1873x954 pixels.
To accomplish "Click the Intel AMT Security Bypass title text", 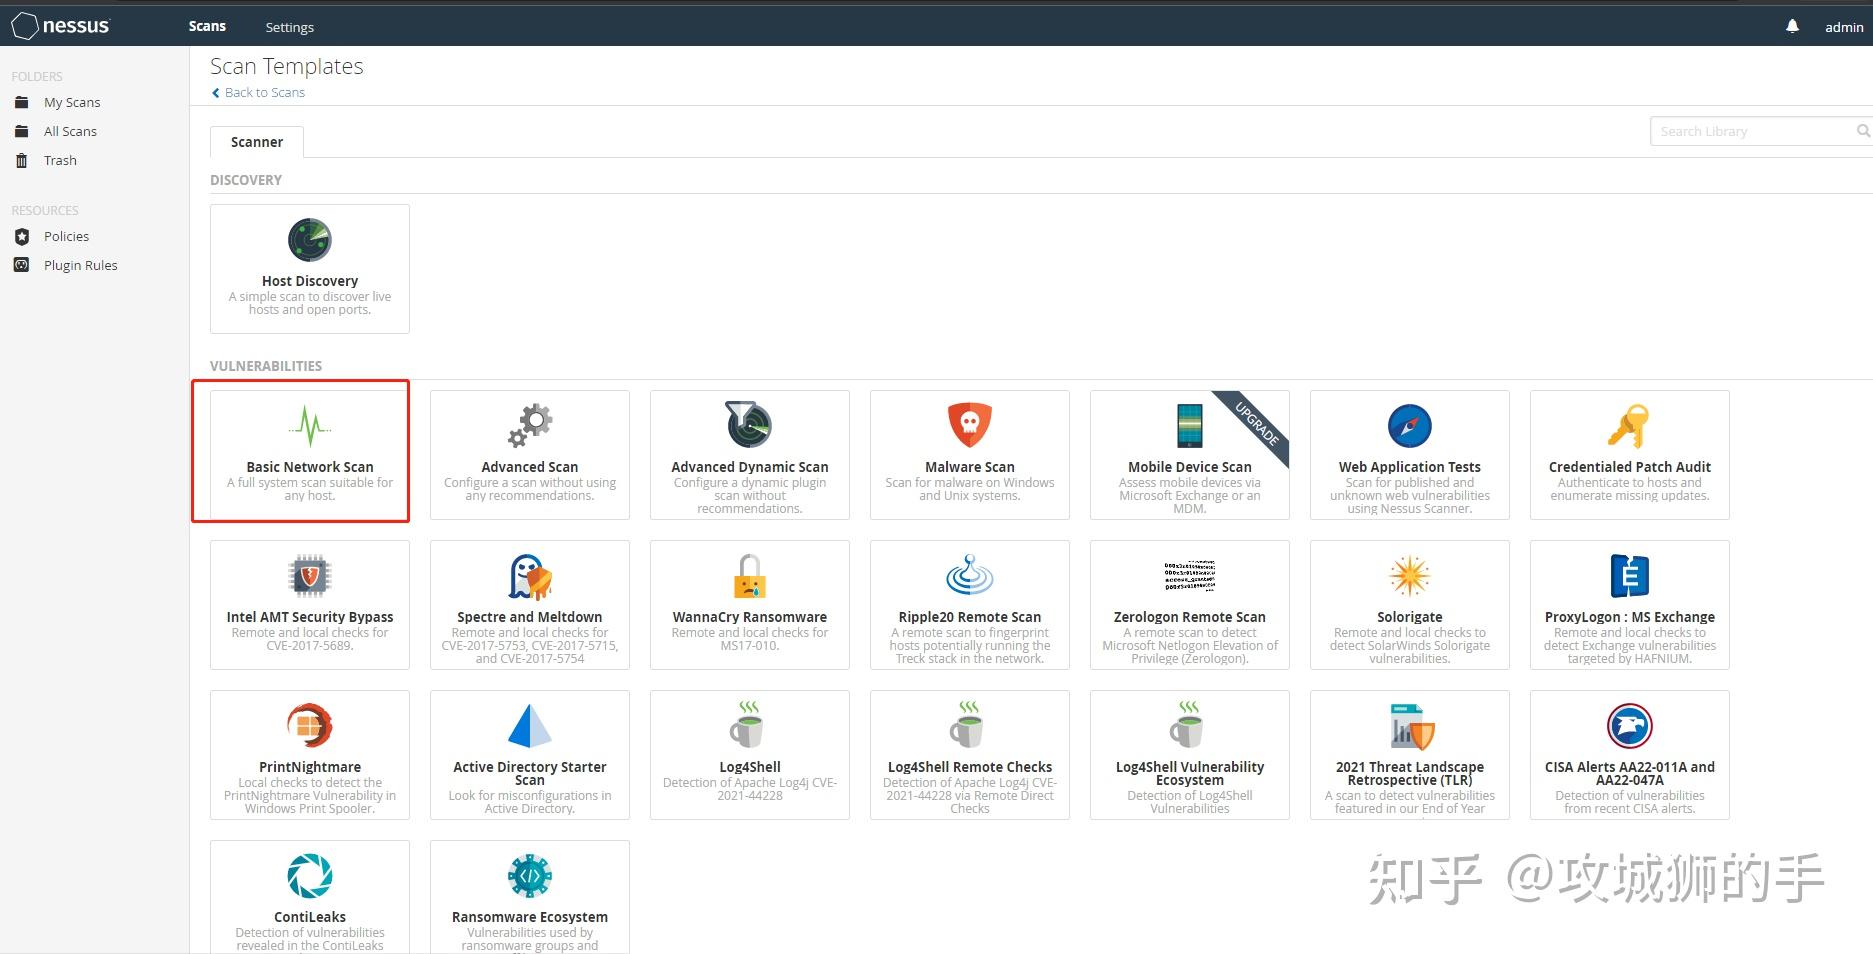I will 310,617.
